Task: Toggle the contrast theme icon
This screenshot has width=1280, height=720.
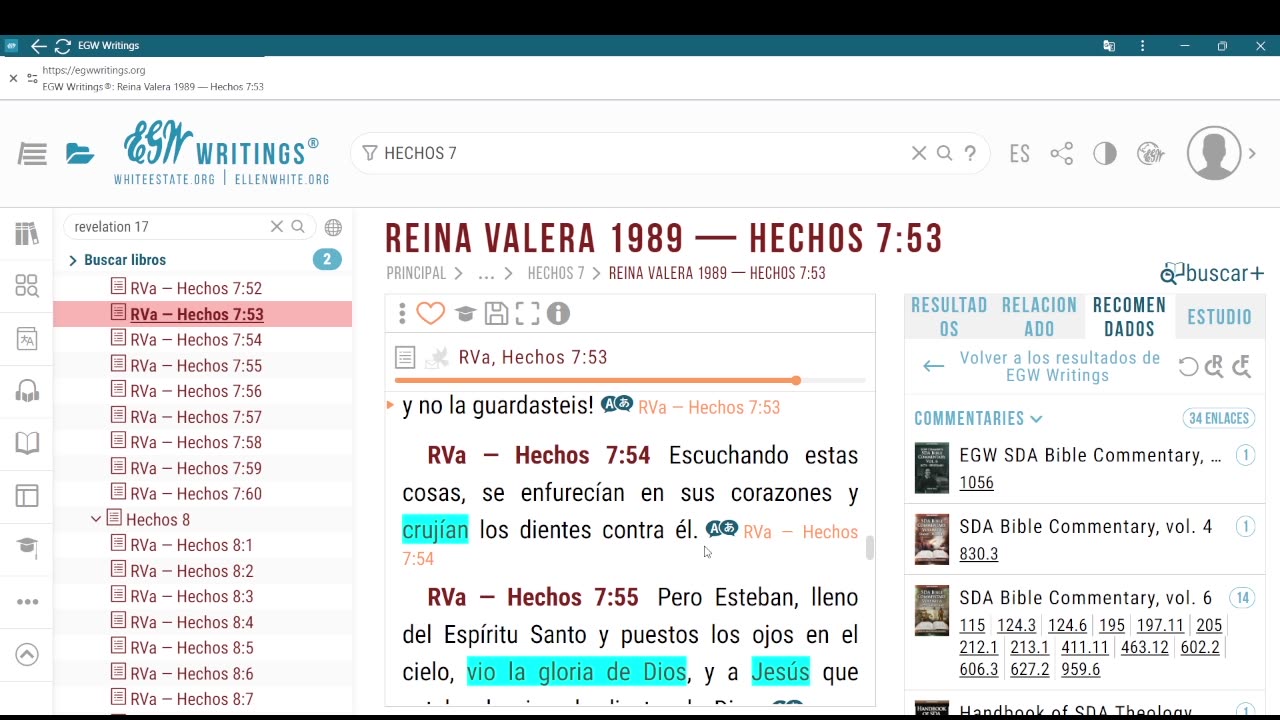Action: [1105, 153]
